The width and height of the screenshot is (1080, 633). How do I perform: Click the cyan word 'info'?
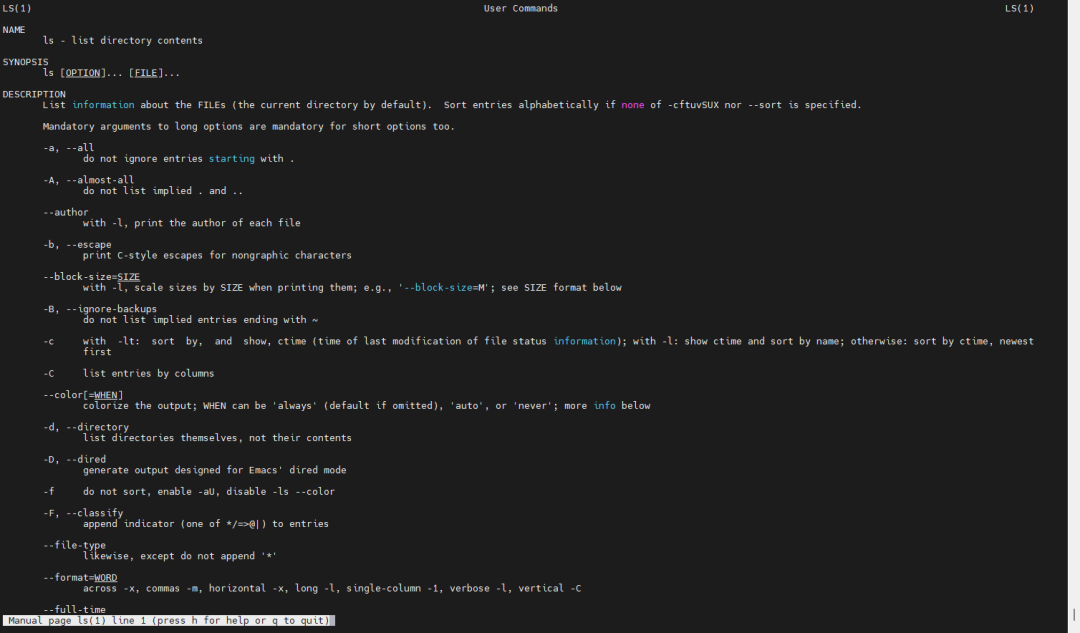[x=605, y=406]
